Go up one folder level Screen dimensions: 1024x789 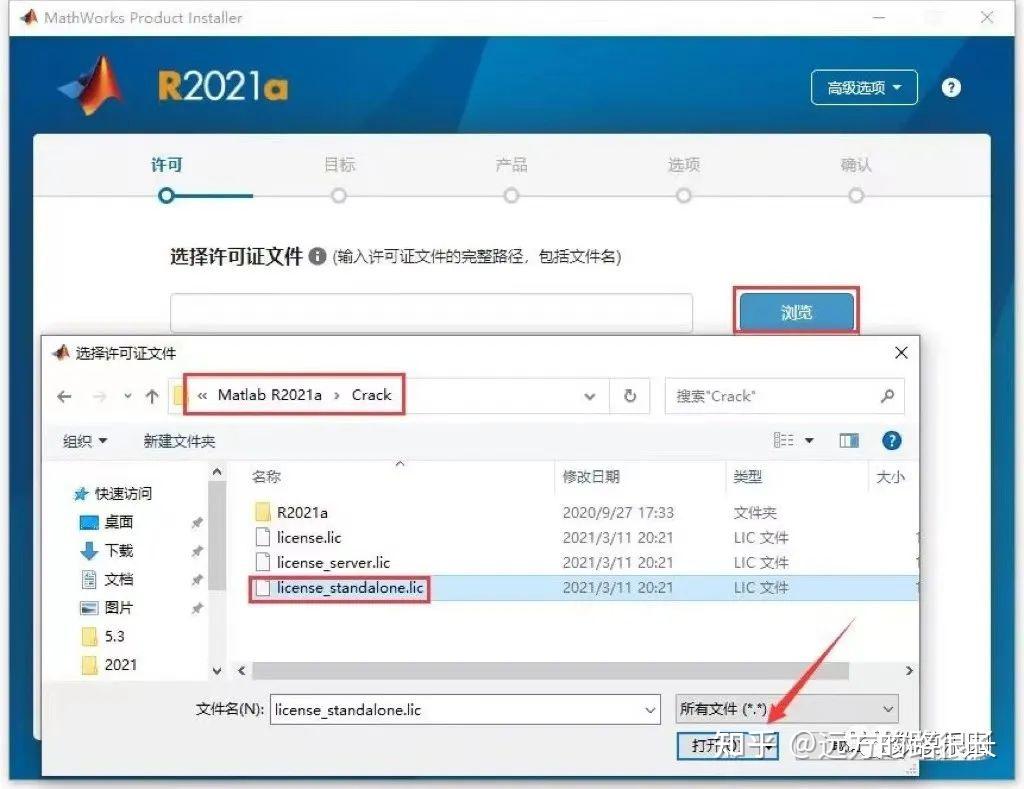152,396
